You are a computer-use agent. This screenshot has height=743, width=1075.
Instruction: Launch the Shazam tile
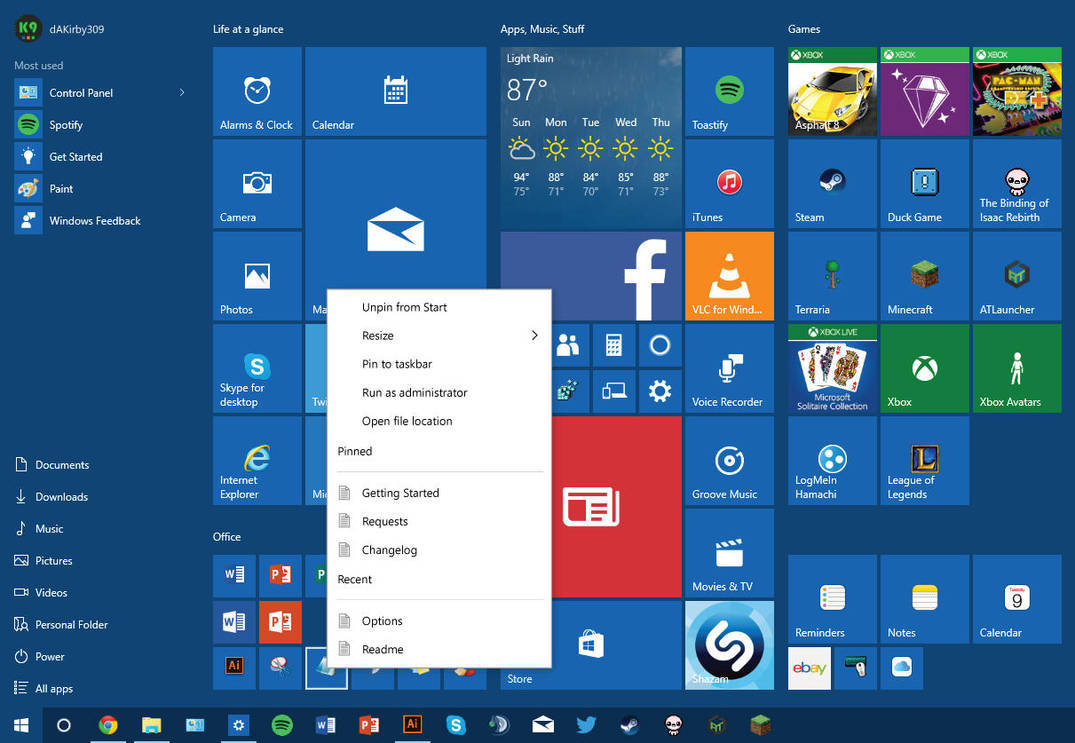point(729,645)
